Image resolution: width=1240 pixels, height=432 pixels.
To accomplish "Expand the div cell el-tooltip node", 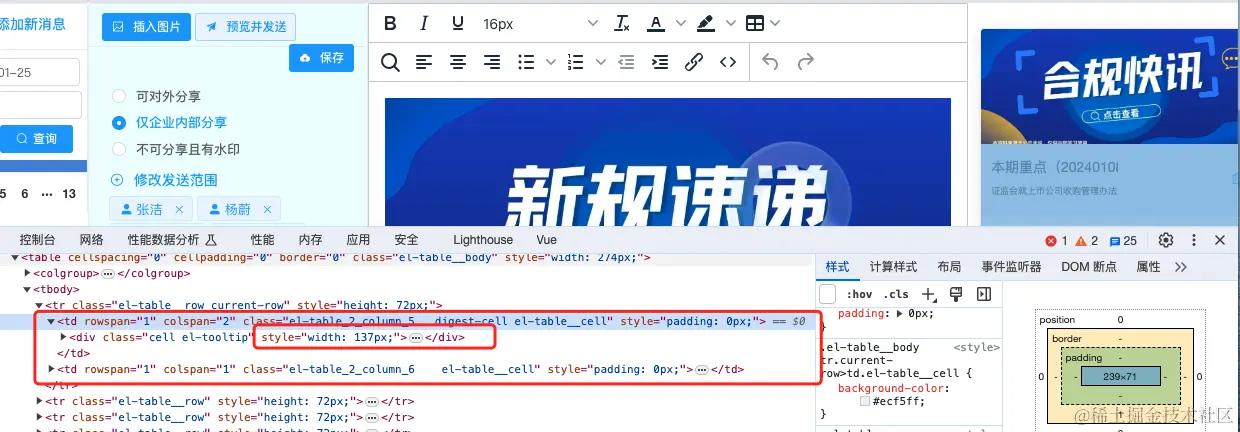I will [x=64, y=337].
